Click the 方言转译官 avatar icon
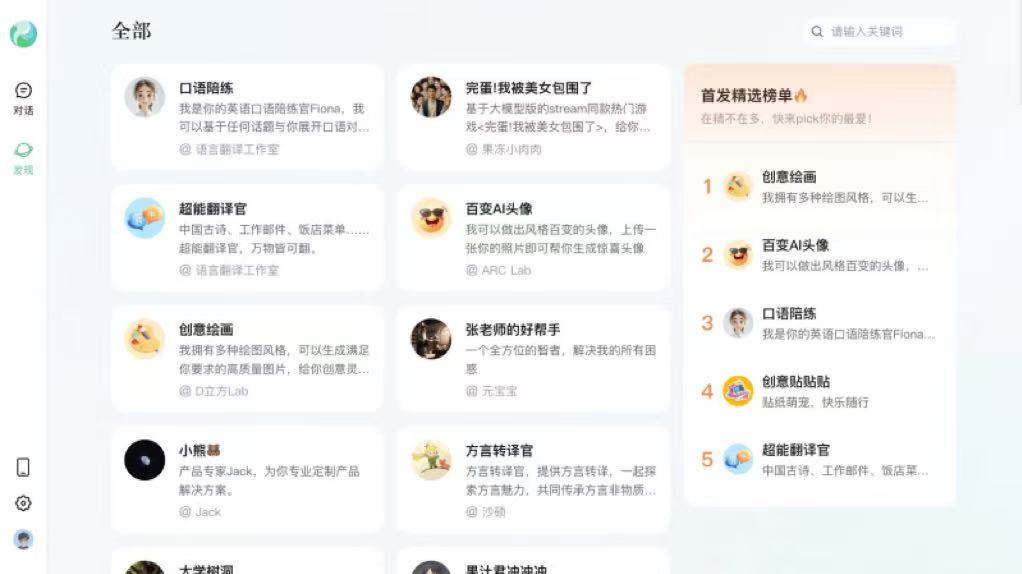This screenshot has width=1022, height=574. (431, 460)
